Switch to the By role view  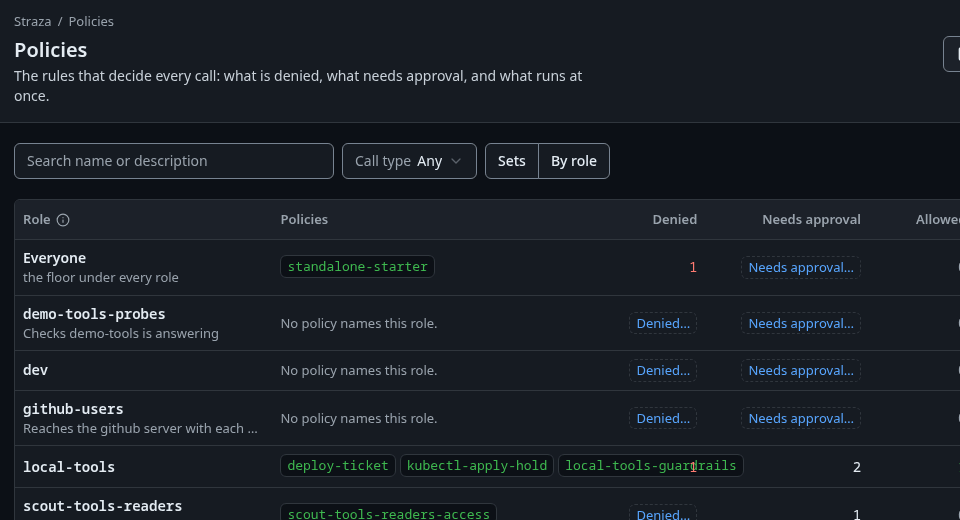tap(574, 161)
